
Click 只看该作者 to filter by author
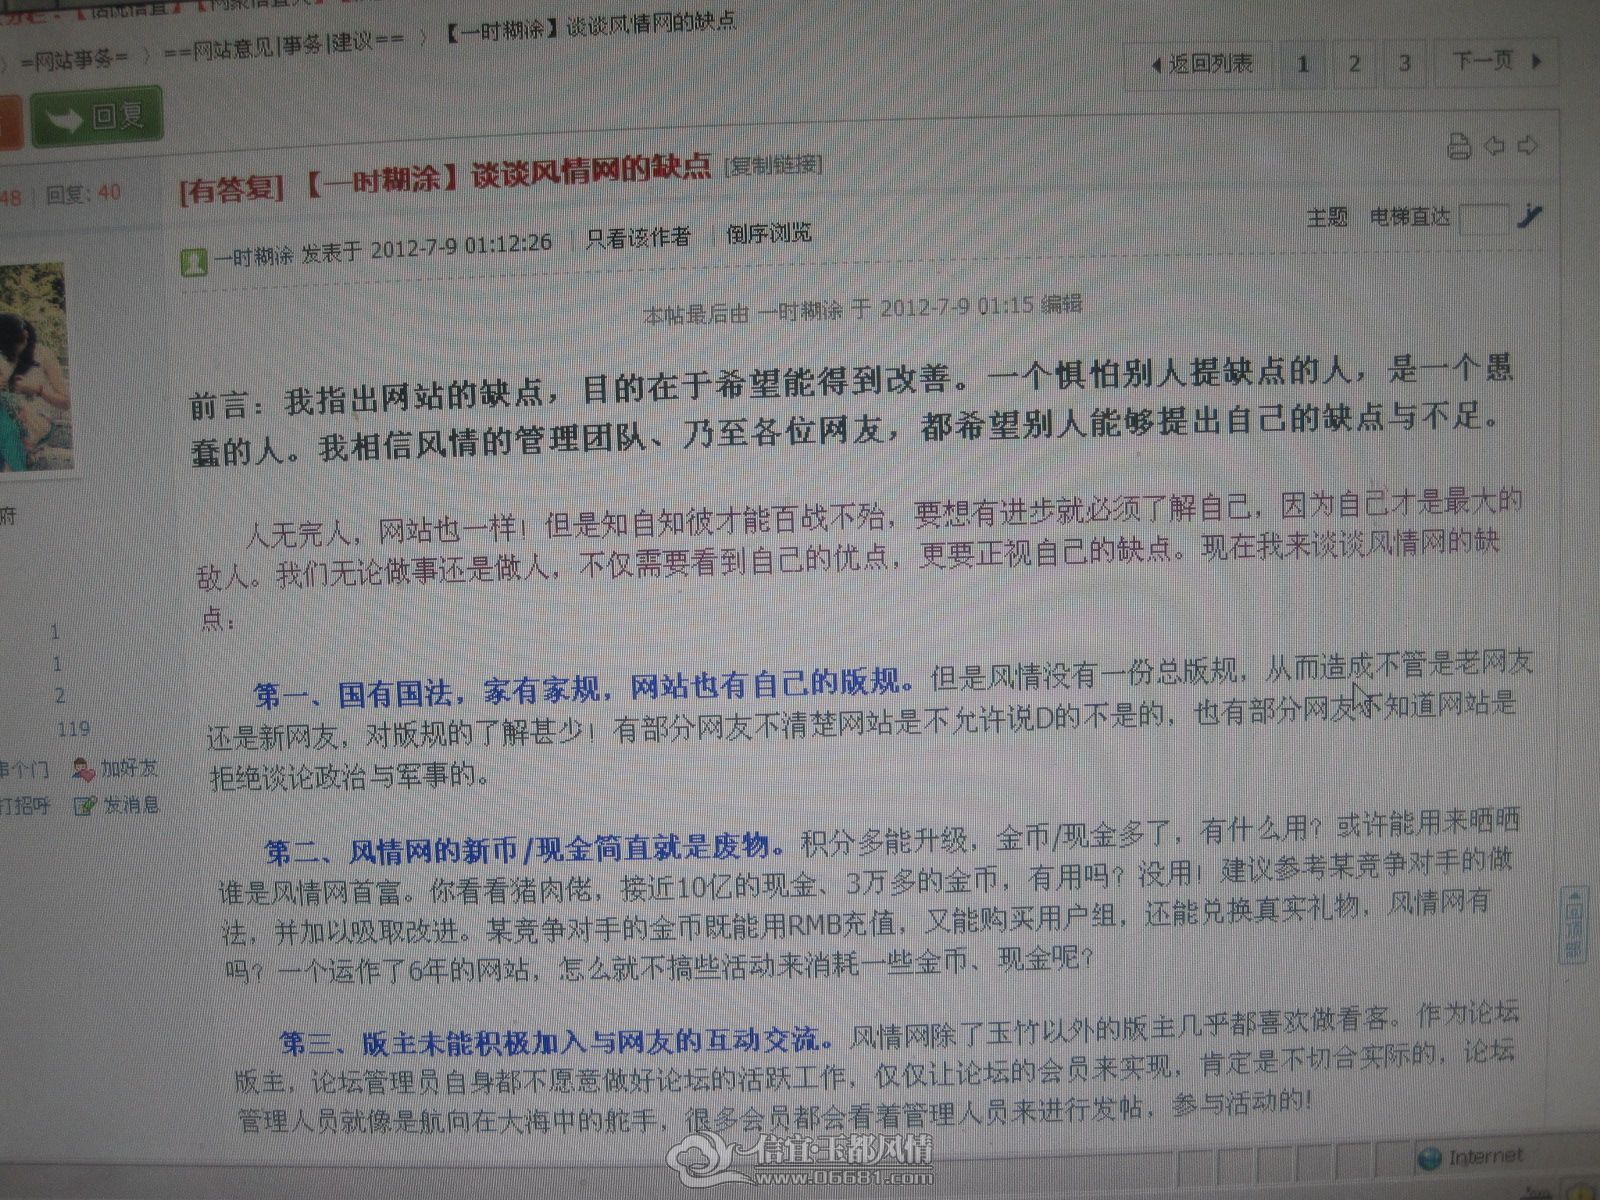(638, 238)
